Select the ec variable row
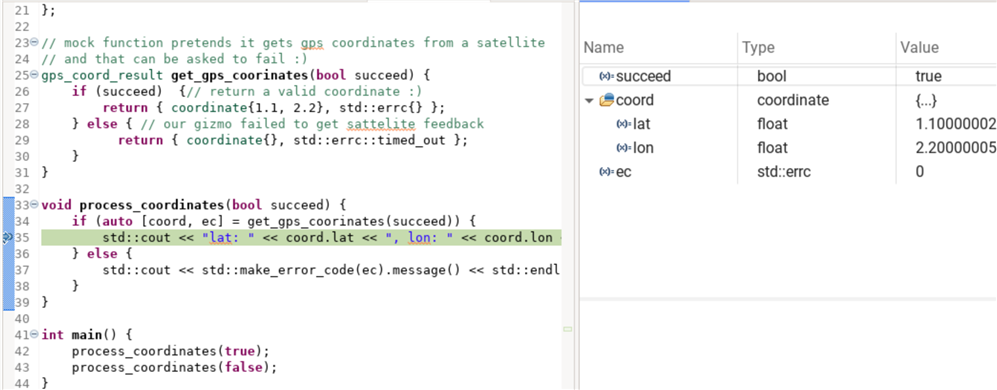The width and height of the screenshot is (997, 390). pyautogui.click(x=789, y=172)
